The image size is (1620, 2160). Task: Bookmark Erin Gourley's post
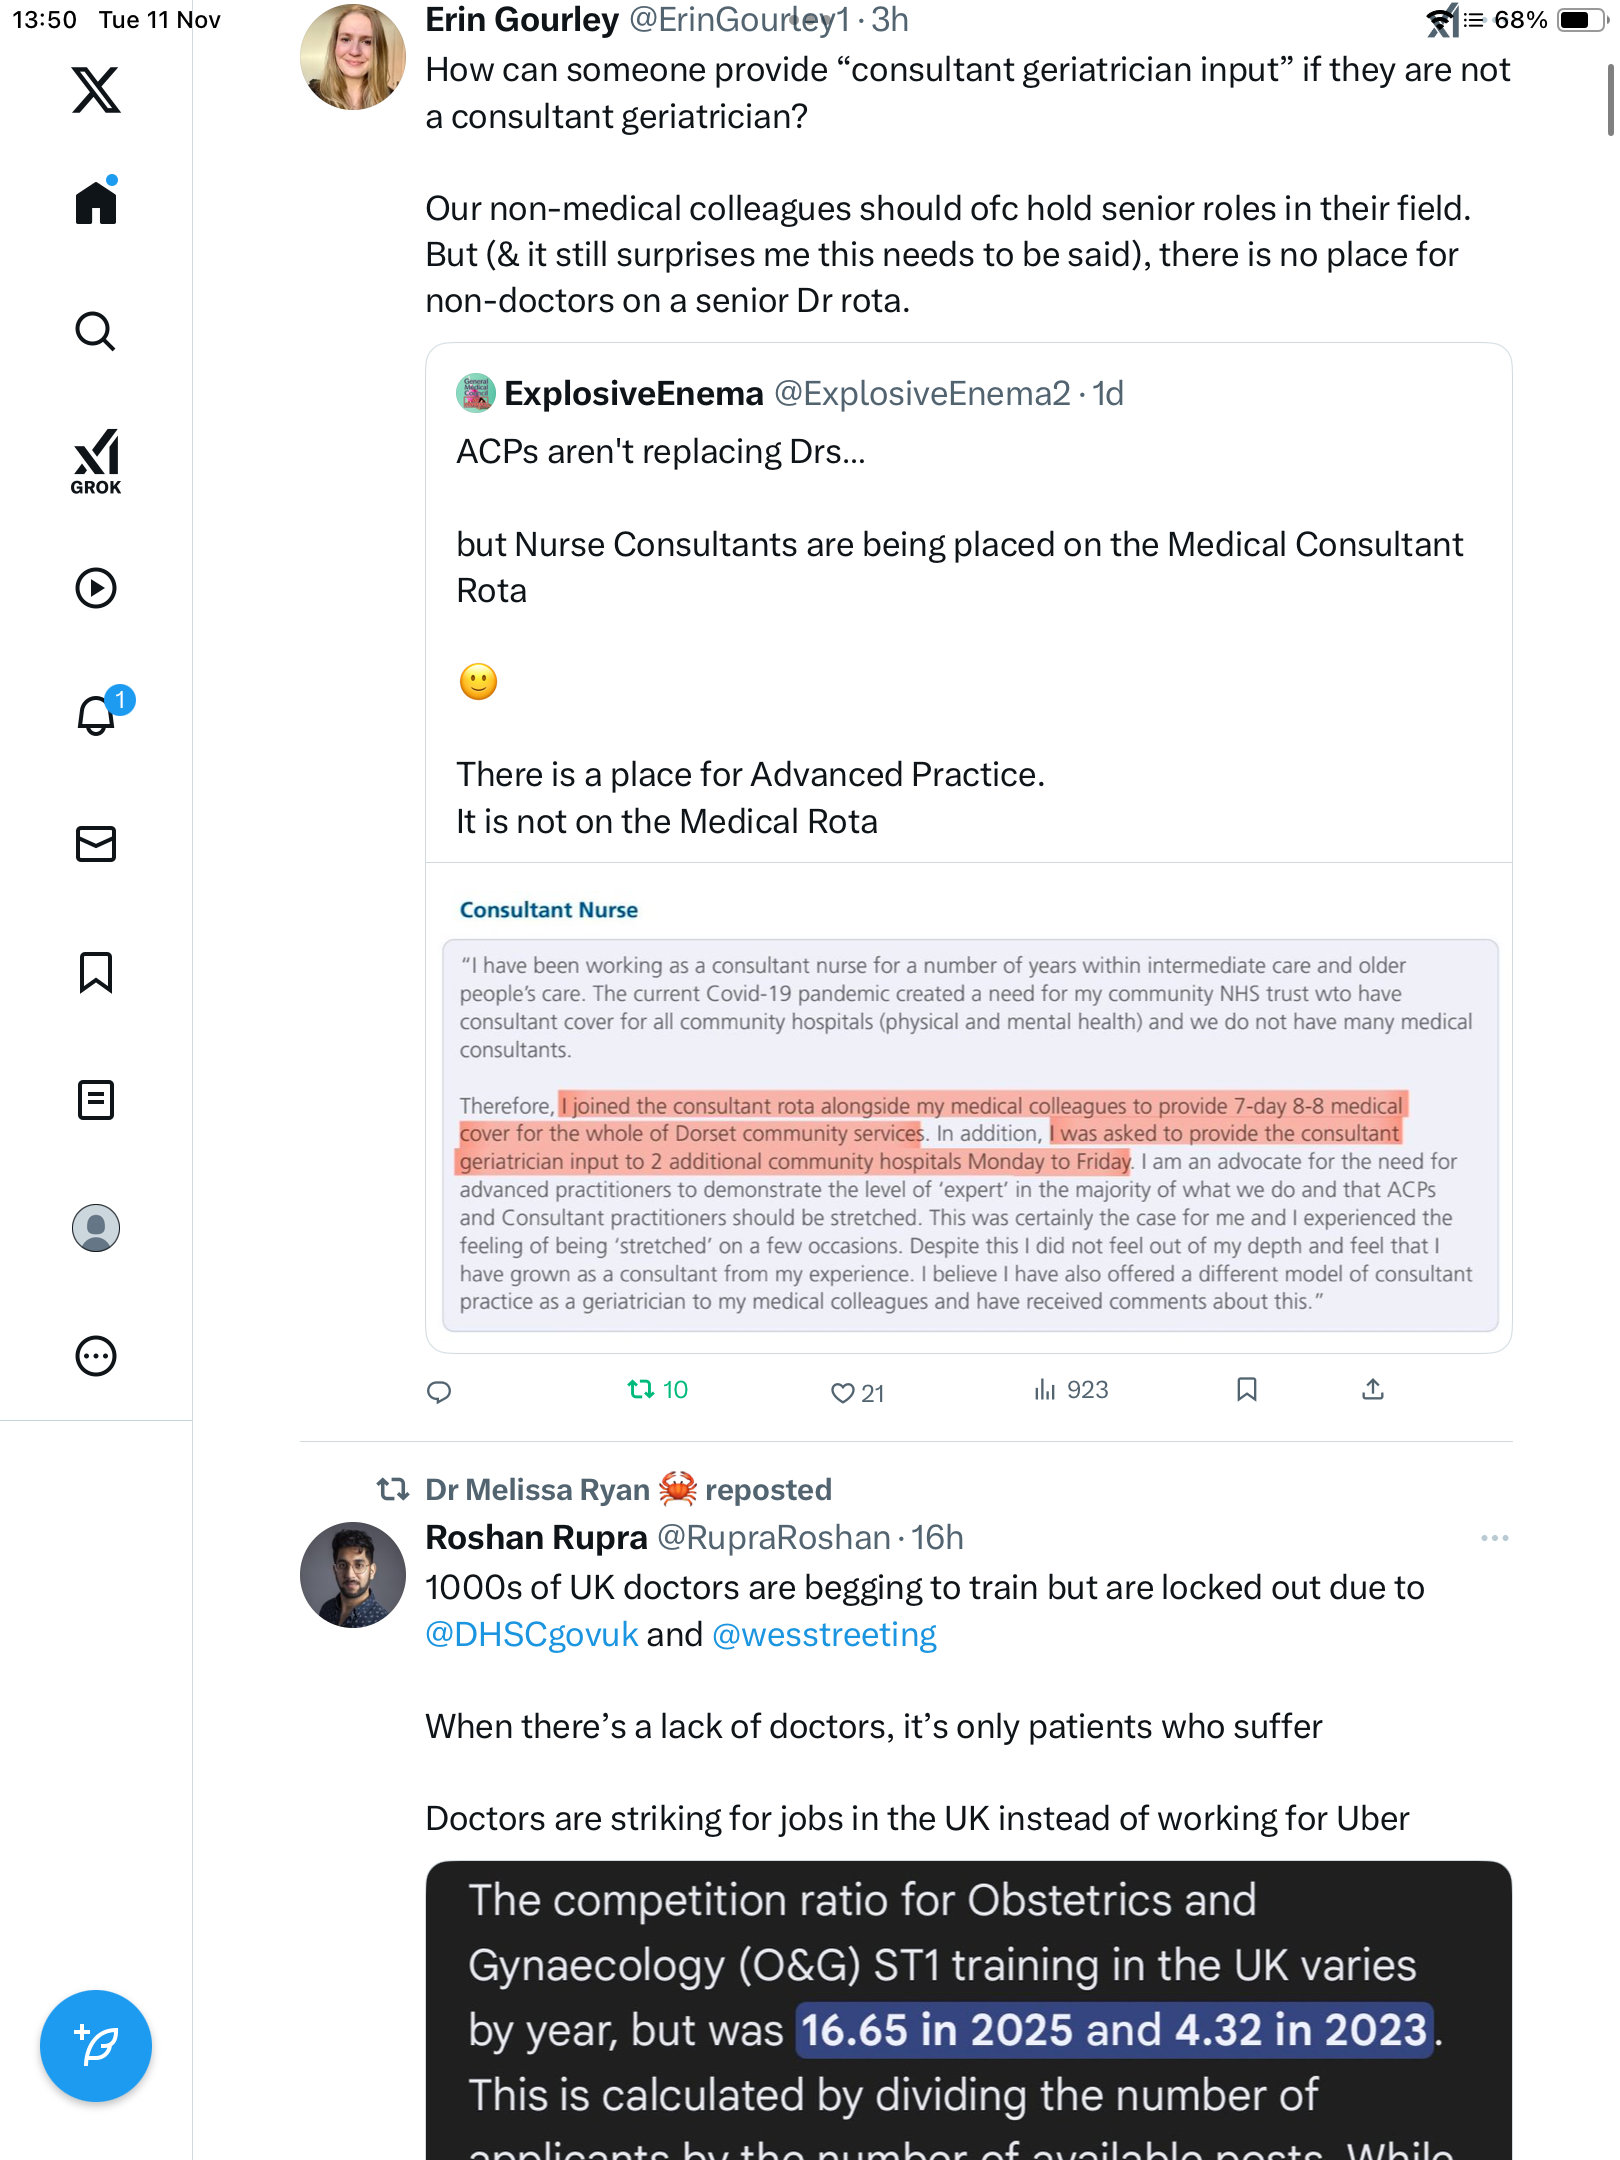point(1246,1390)
